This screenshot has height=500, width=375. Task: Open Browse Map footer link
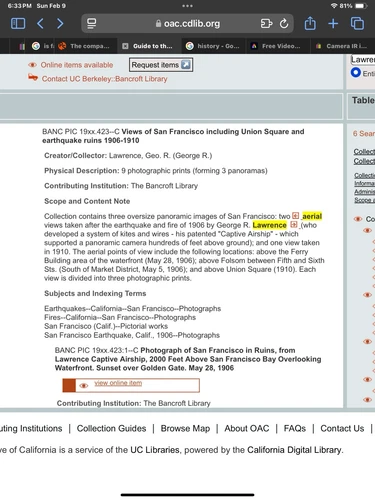click(x=185, y=428)
